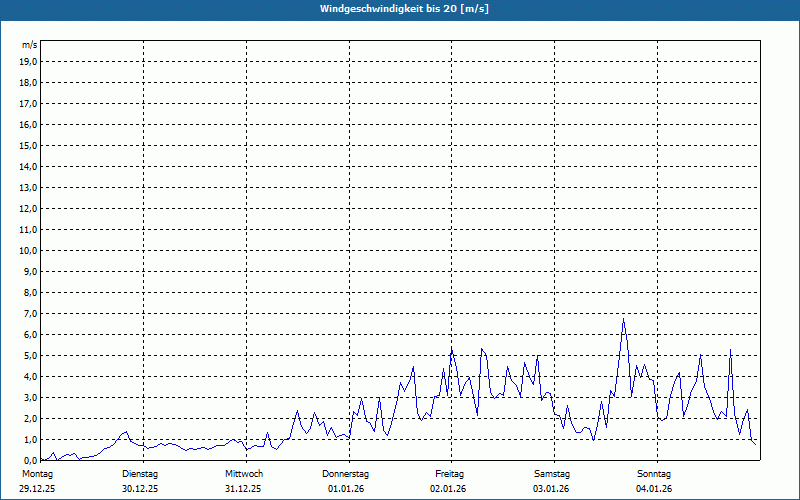Click the 15,0 label on the y-axis
The image size is (800, 500).
click(x=29, y=145)
